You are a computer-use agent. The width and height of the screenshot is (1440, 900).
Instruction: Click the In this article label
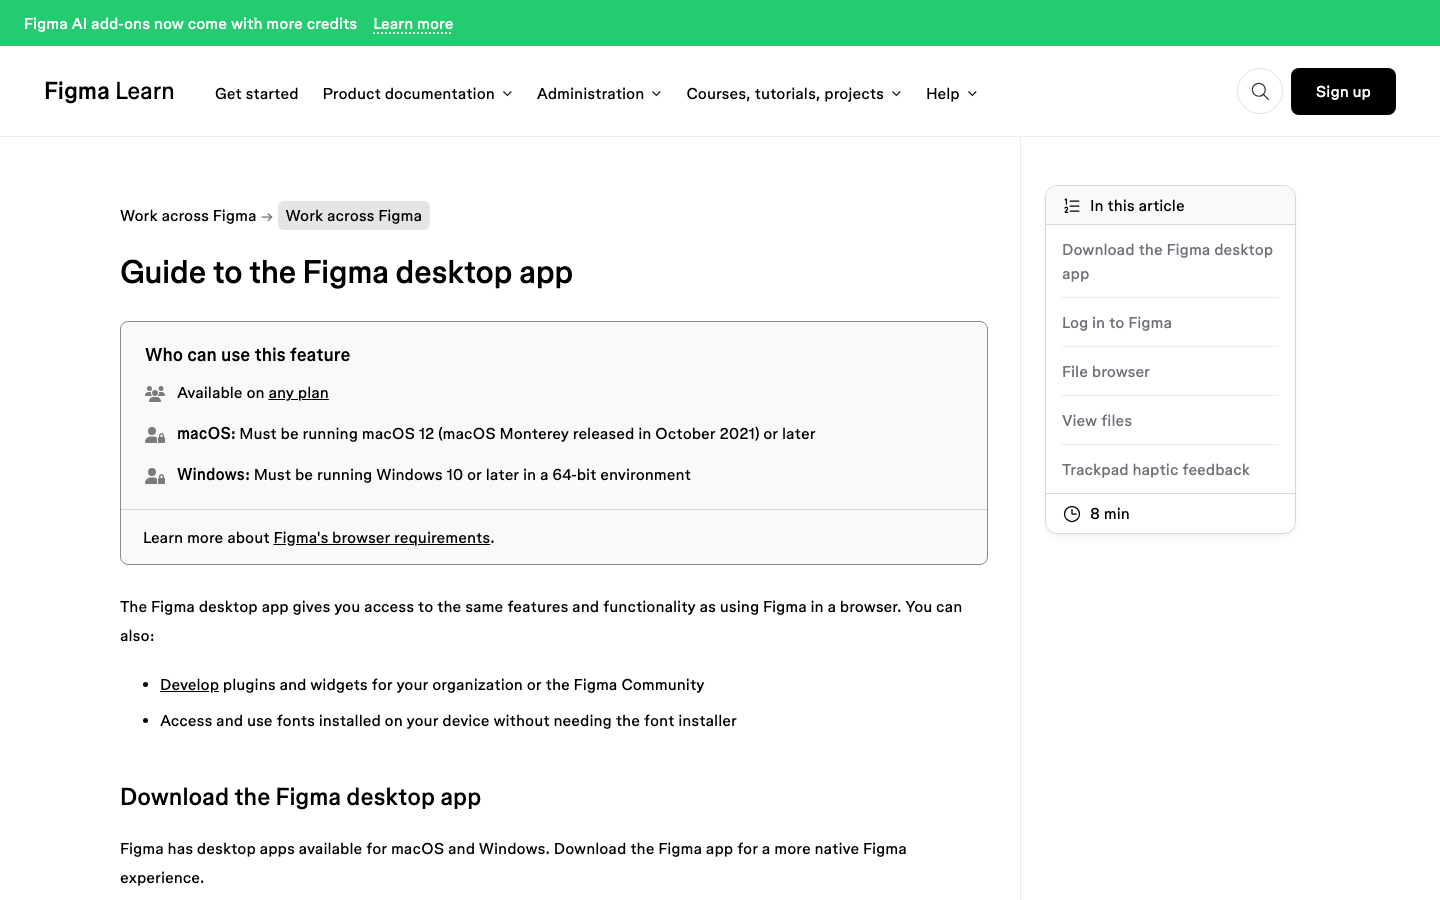(1137, 206)
